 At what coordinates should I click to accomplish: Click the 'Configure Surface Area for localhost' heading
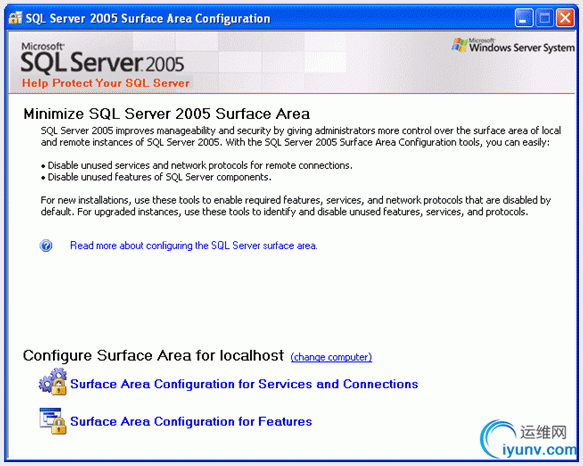[153, 356]
